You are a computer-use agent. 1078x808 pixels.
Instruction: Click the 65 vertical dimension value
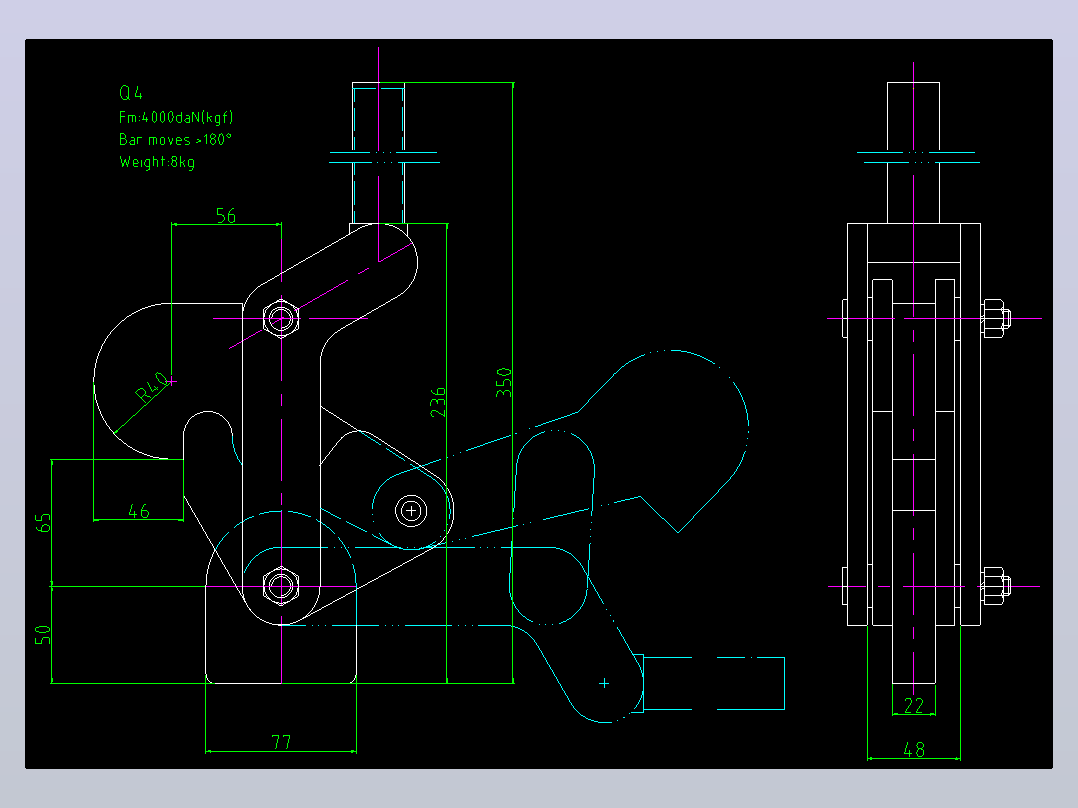[43, 523]
